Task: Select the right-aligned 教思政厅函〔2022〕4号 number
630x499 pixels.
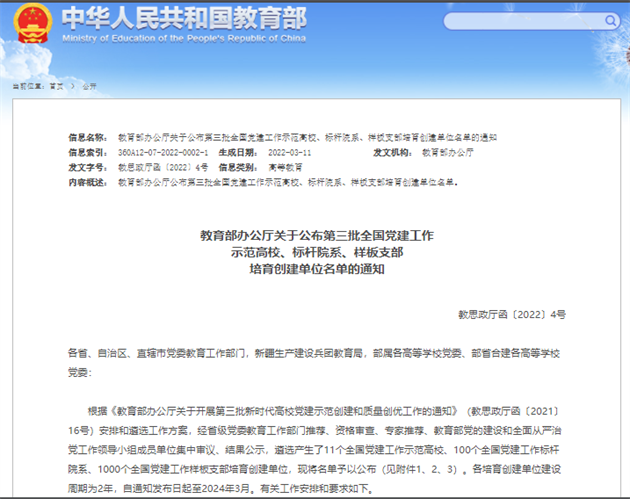Action: [512, 315]
